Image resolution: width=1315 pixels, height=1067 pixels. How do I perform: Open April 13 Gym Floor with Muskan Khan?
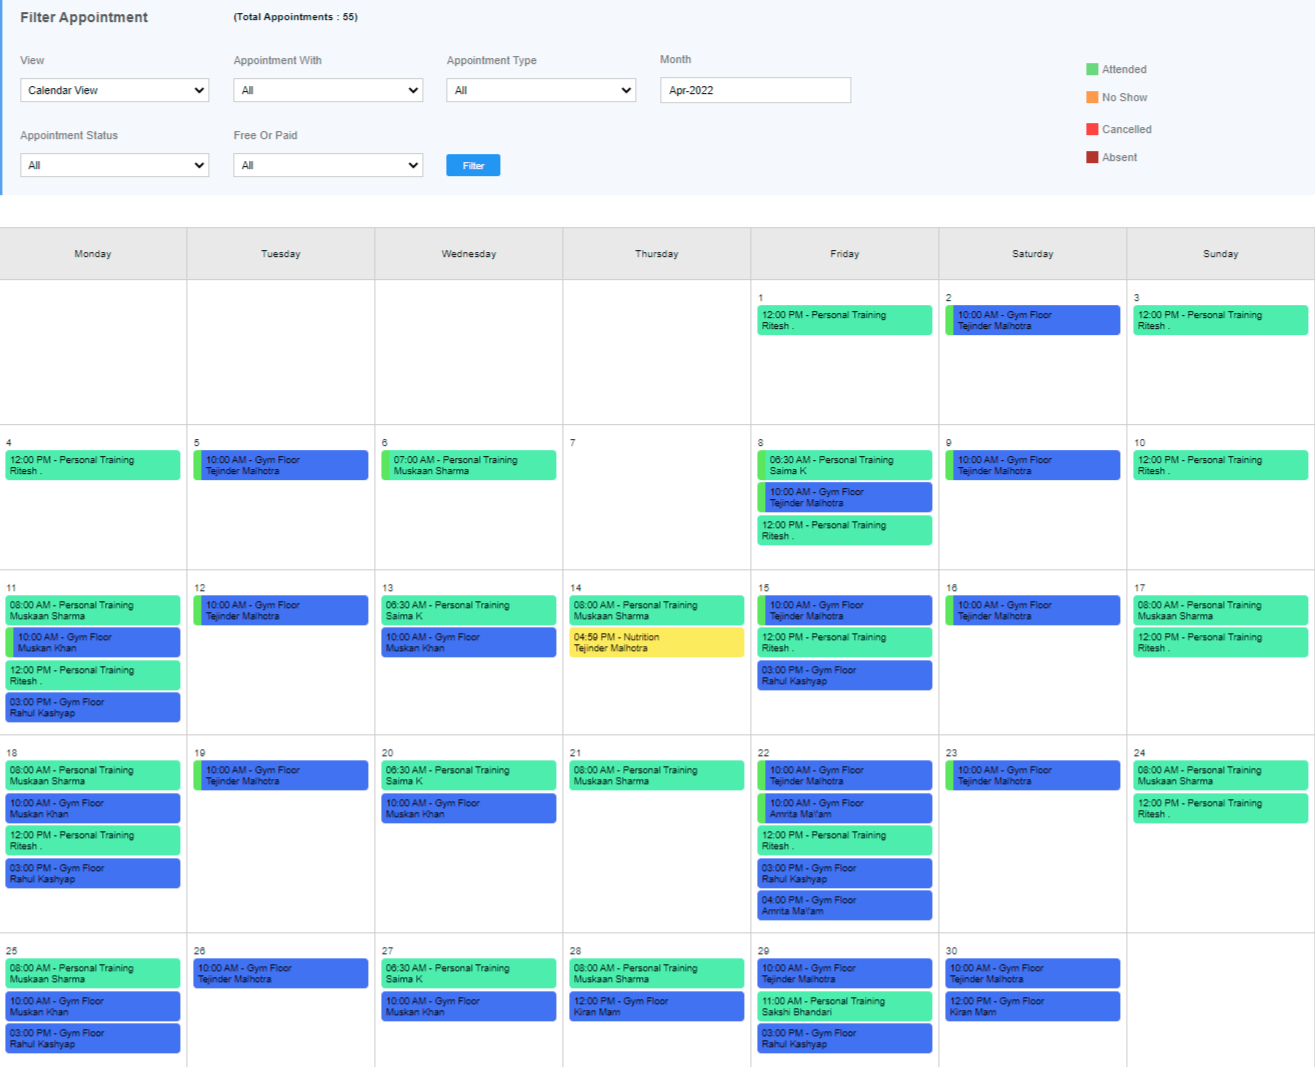pyautogui.click(x=469, y=642)
